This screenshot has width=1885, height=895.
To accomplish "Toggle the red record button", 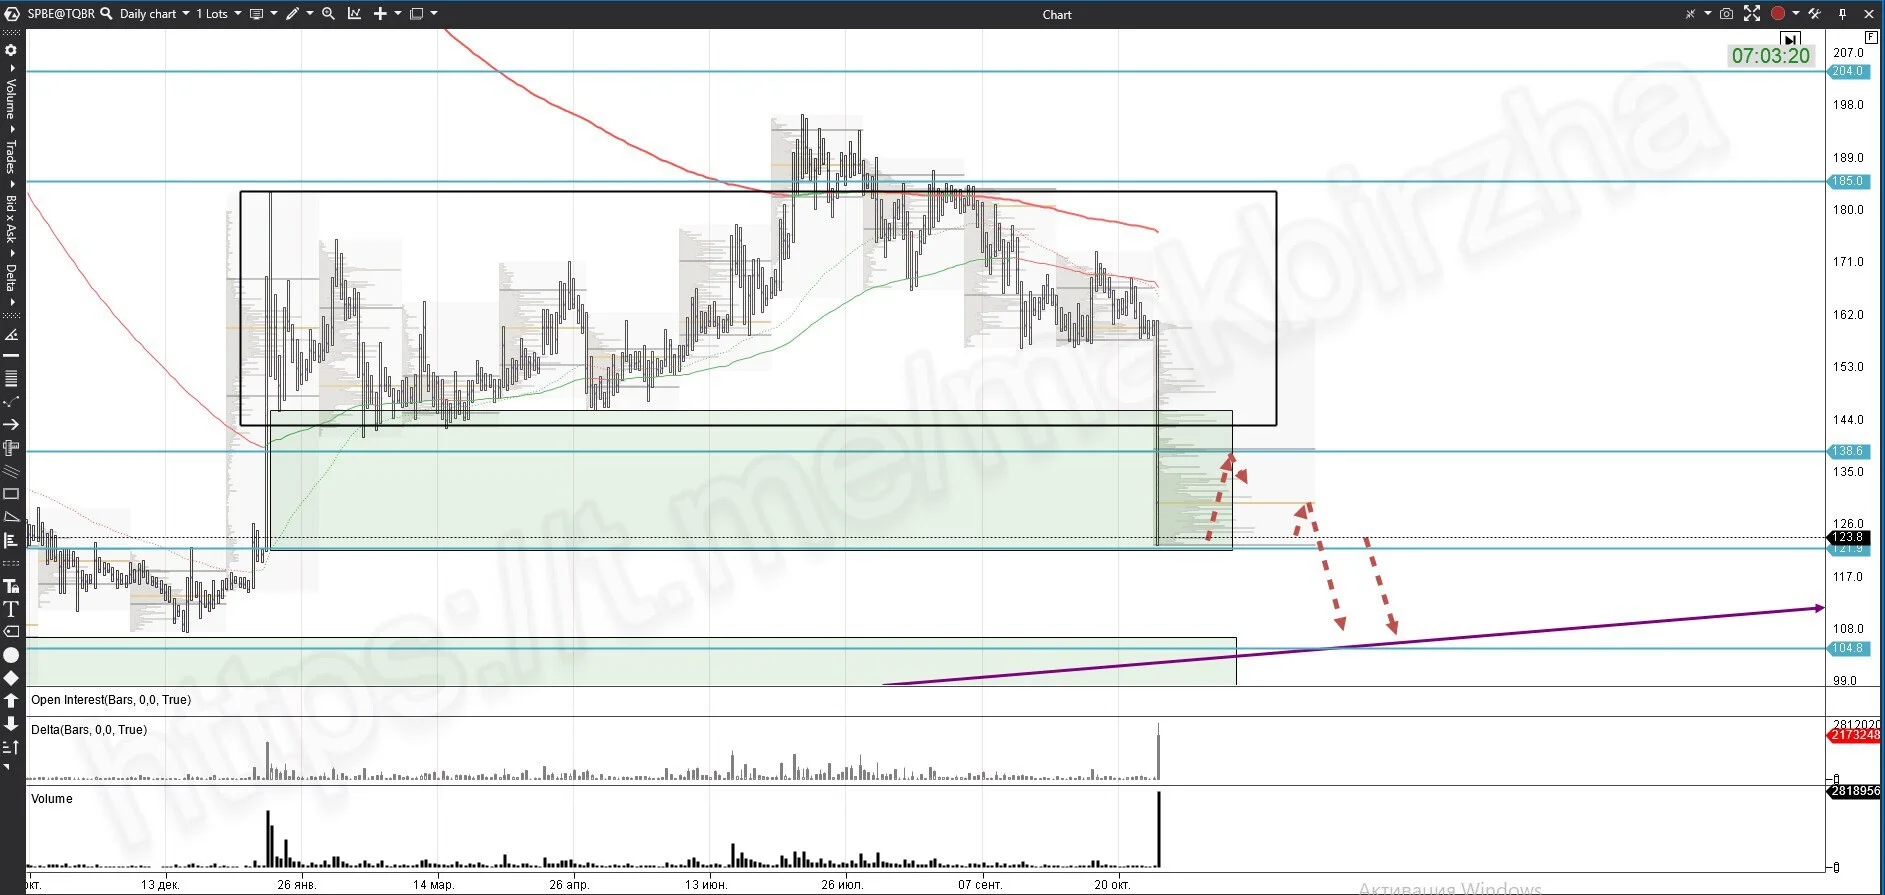I will 1778,14.
